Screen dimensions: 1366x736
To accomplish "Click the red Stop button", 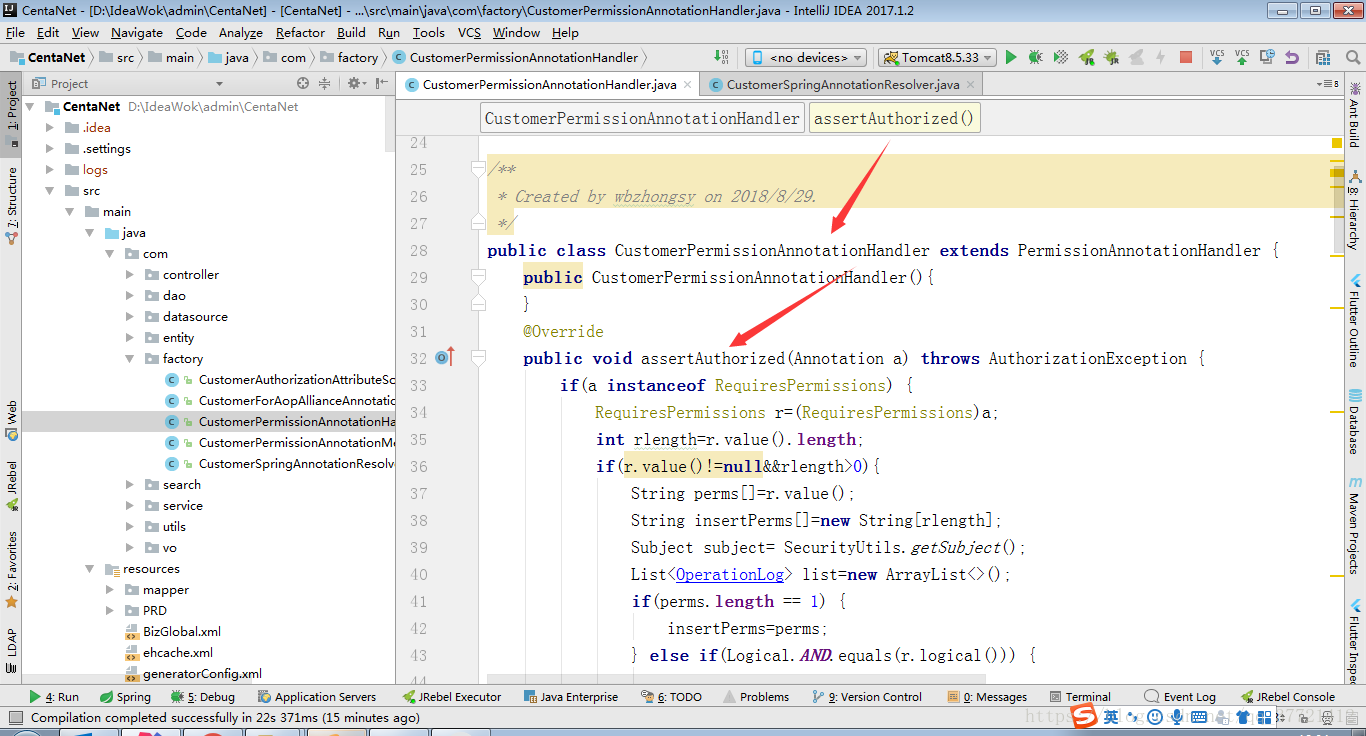I will [1186, 58].
